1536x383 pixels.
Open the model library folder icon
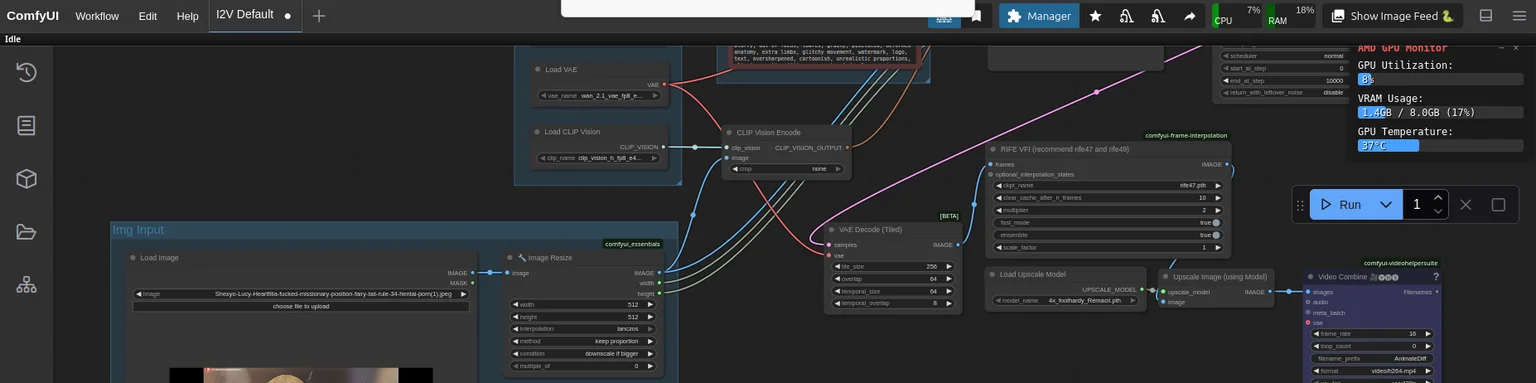27,231
